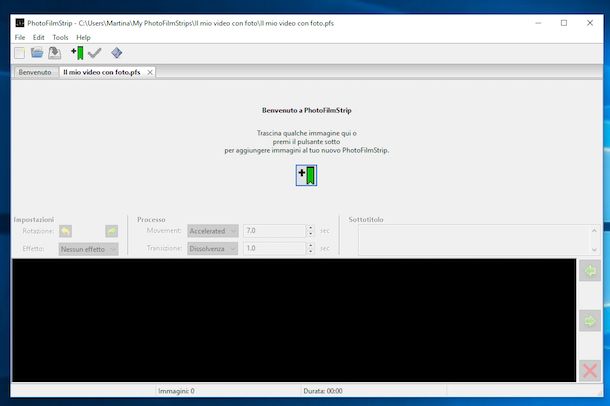610x406 pixels.
Task: Rotate image right with the Rotazione icon
Action: click(x=112, y=231)
